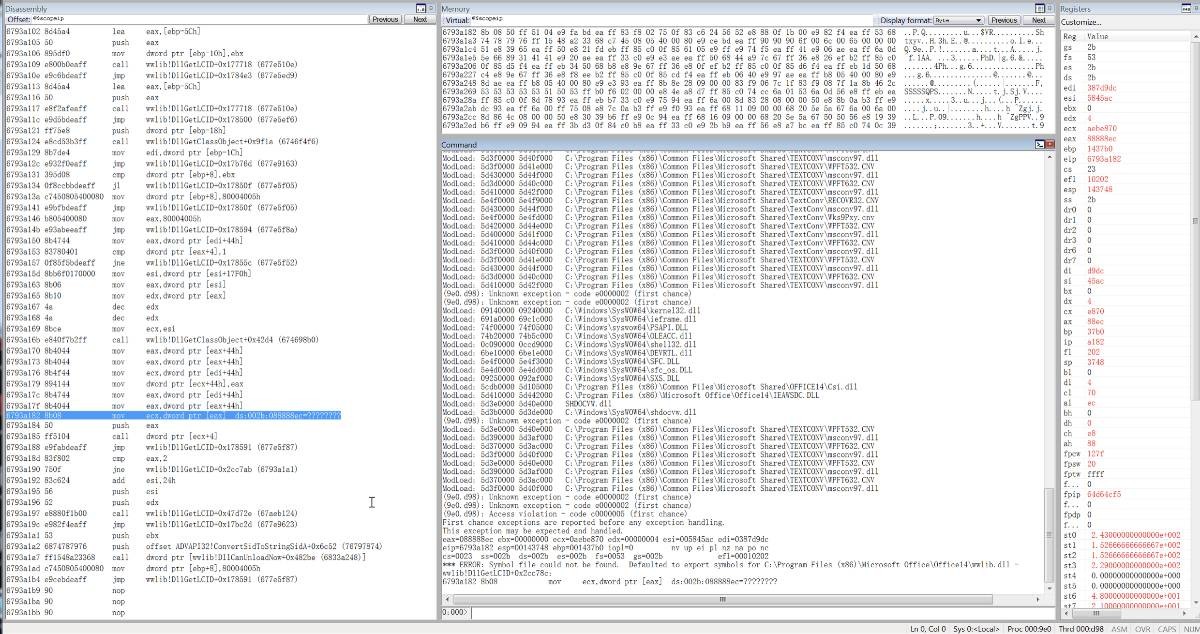Open the Display format dropdown
Screen dimensions: 1200x634
pyautogui.click(x=957, y=20)
